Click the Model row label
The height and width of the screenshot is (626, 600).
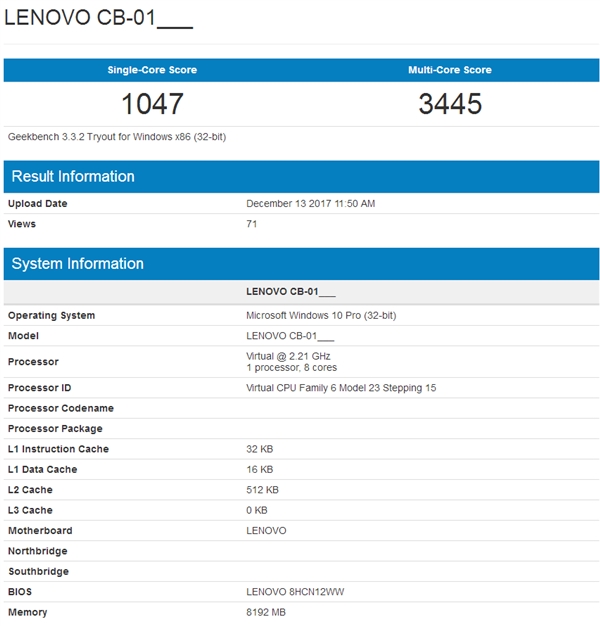click(x=24, y=336)
